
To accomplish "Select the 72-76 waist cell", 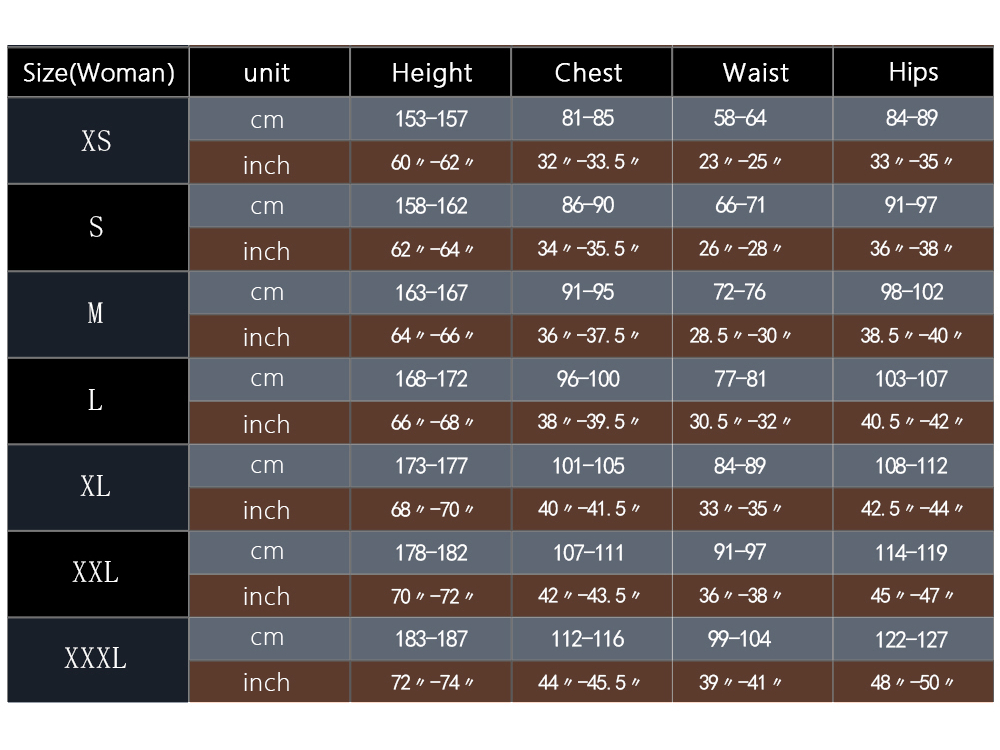I will click(741, 293).
